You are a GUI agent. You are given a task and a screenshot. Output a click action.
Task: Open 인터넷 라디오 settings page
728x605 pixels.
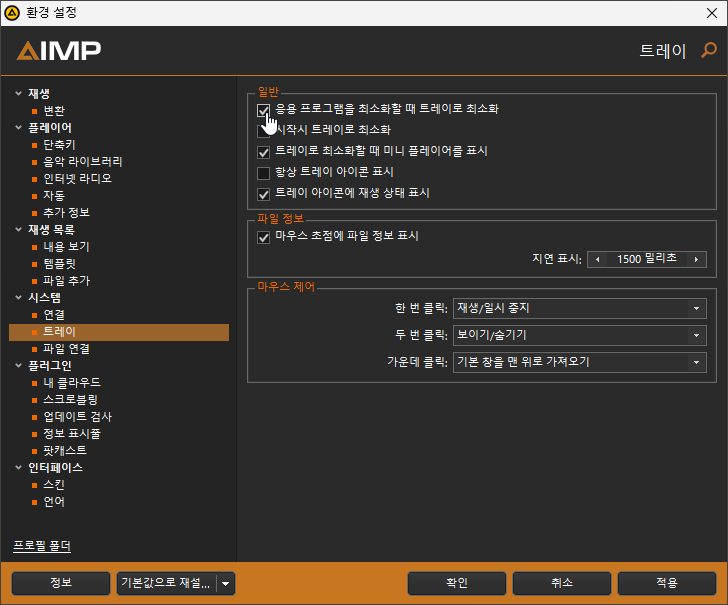coord(78,179)
